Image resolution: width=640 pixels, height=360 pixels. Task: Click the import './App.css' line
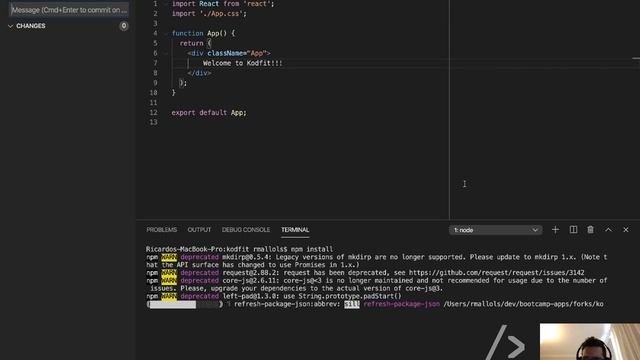(209, 13)
